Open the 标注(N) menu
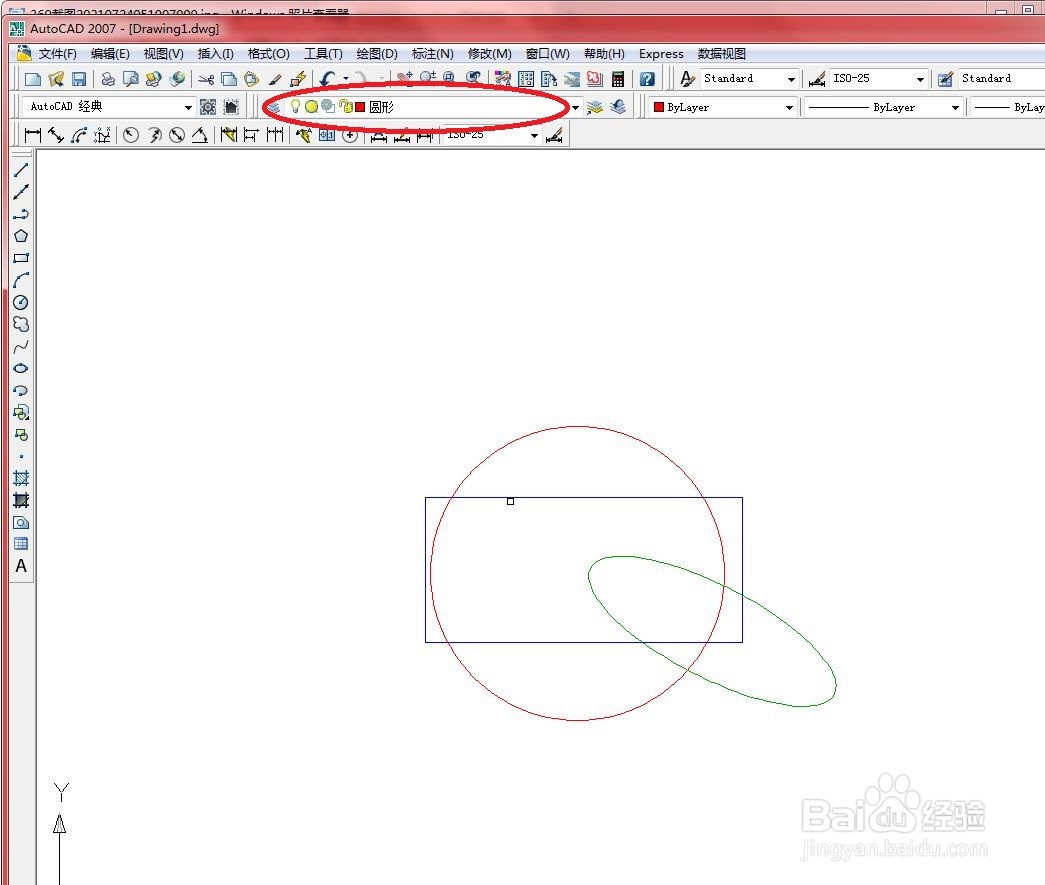The height and width of the screenshot is (885, 1045). tap(433, 54)
